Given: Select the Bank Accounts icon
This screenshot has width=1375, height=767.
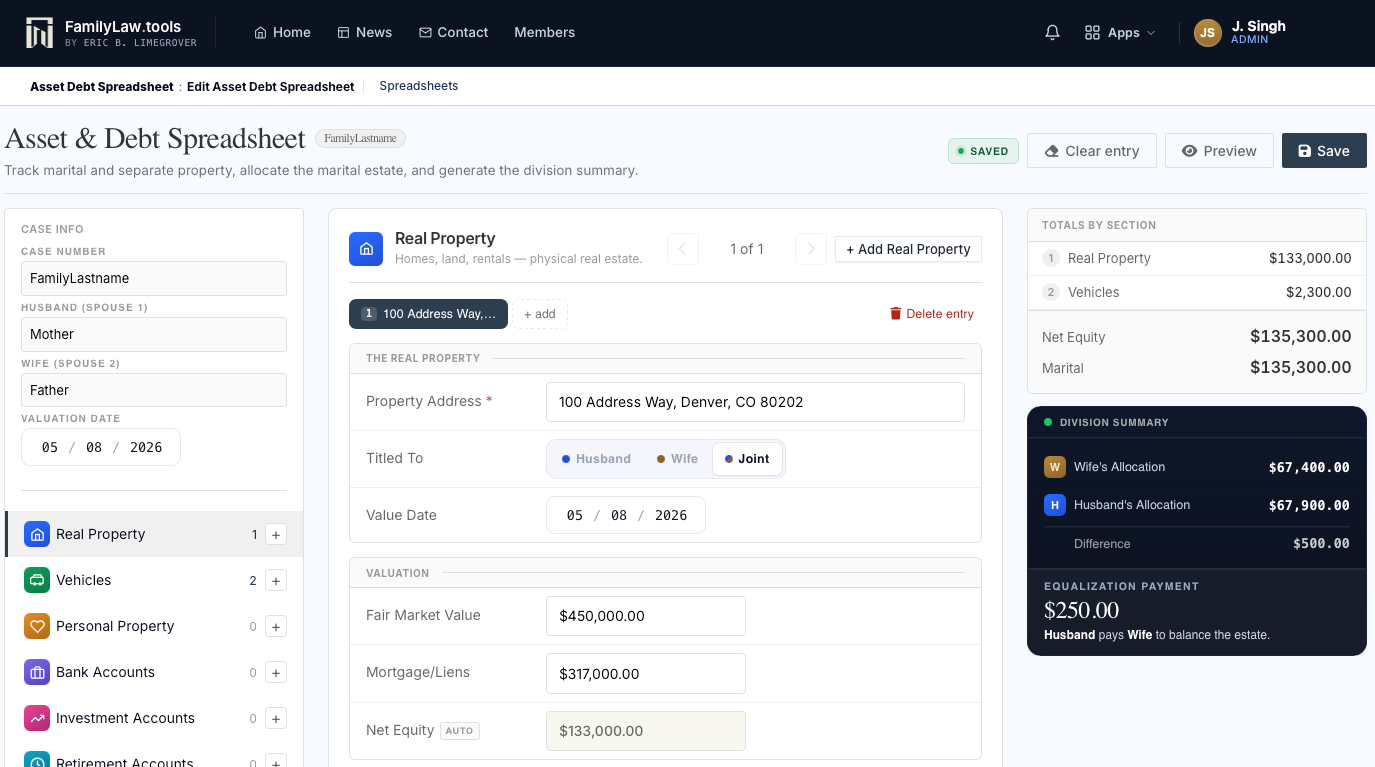Looking at the screenshot, I should pos(37,672).
